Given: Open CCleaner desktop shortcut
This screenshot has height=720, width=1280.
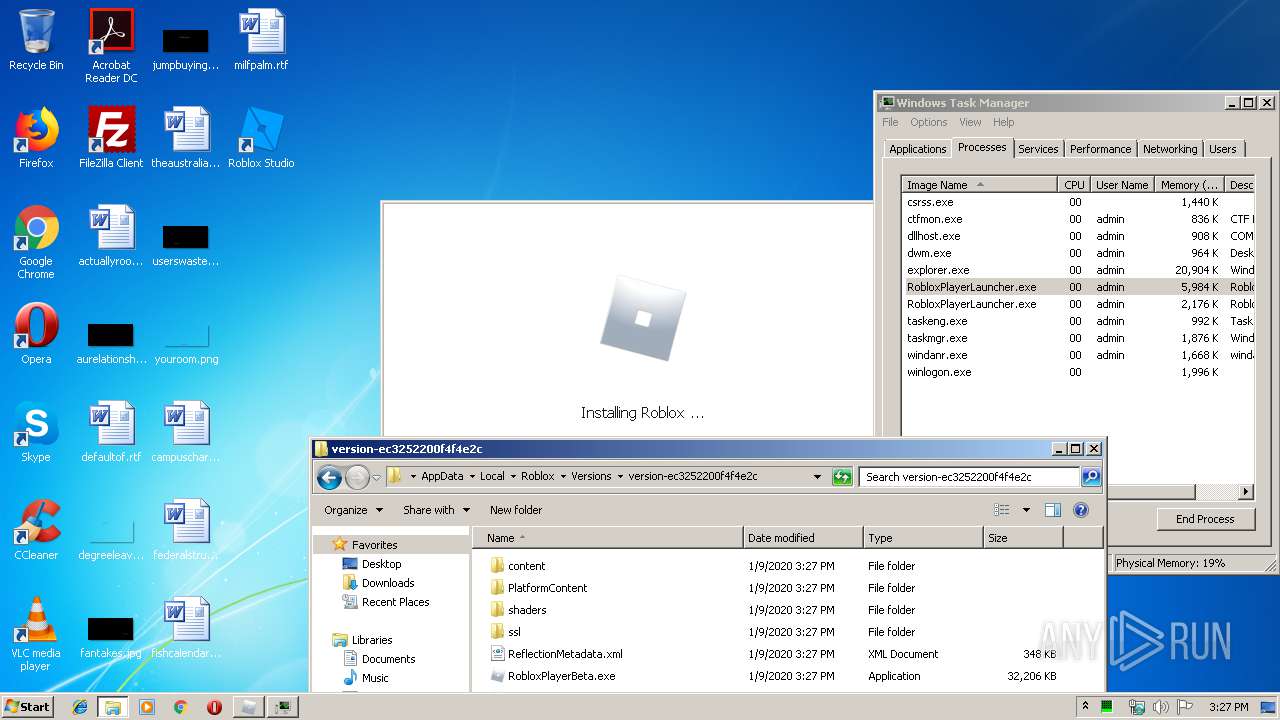Looking at the screenshot, I should [36, 530].
